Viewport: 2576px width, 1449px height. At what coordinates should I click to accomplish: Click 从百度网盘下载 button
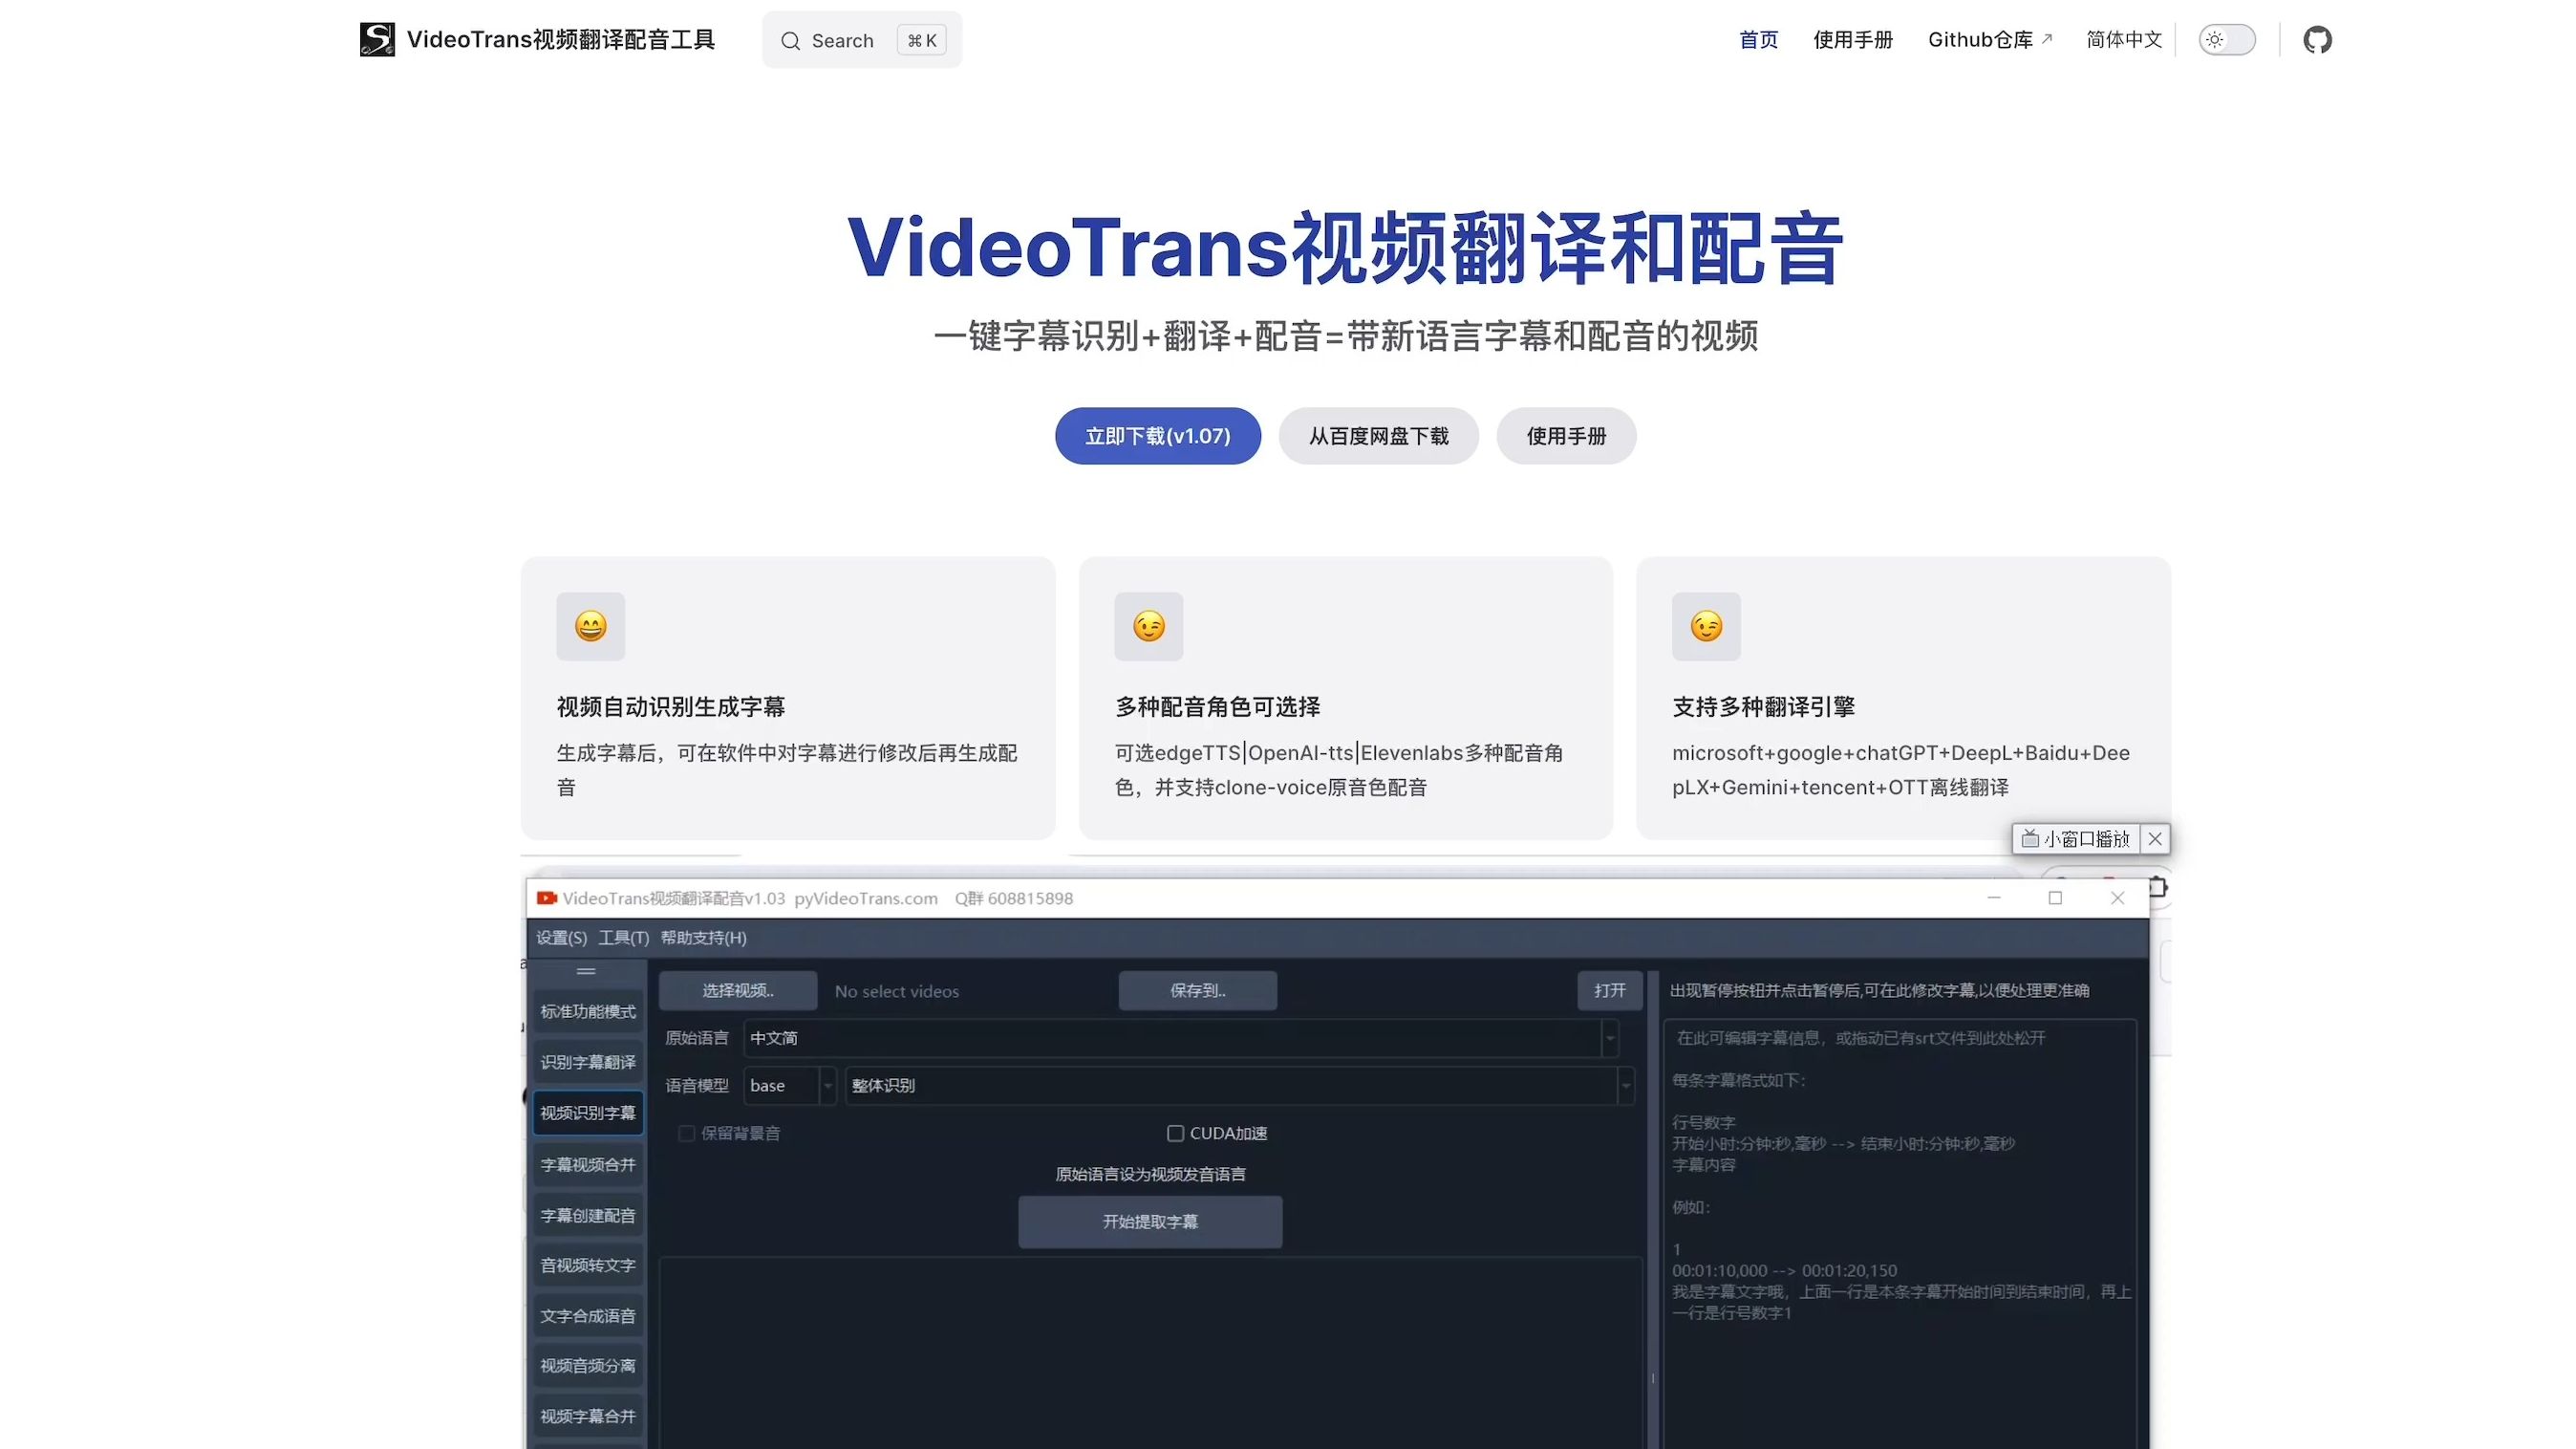tap(1378, 436)
